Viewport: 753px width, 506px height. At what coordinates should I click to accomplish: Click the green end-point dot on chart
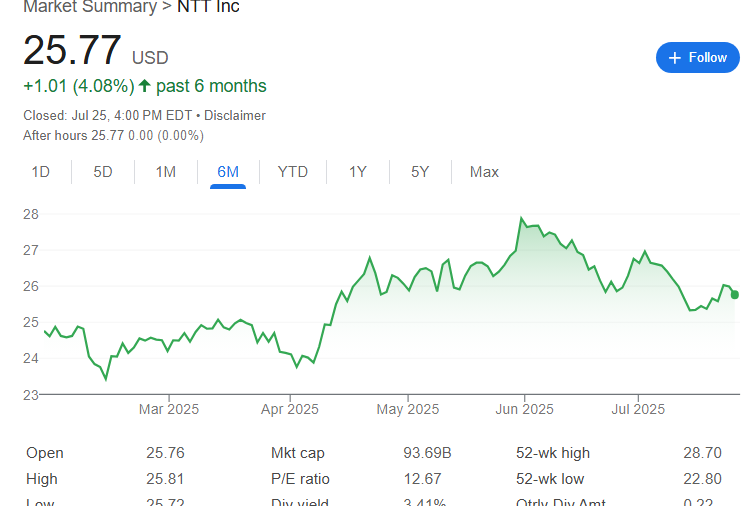pos(735,294)
